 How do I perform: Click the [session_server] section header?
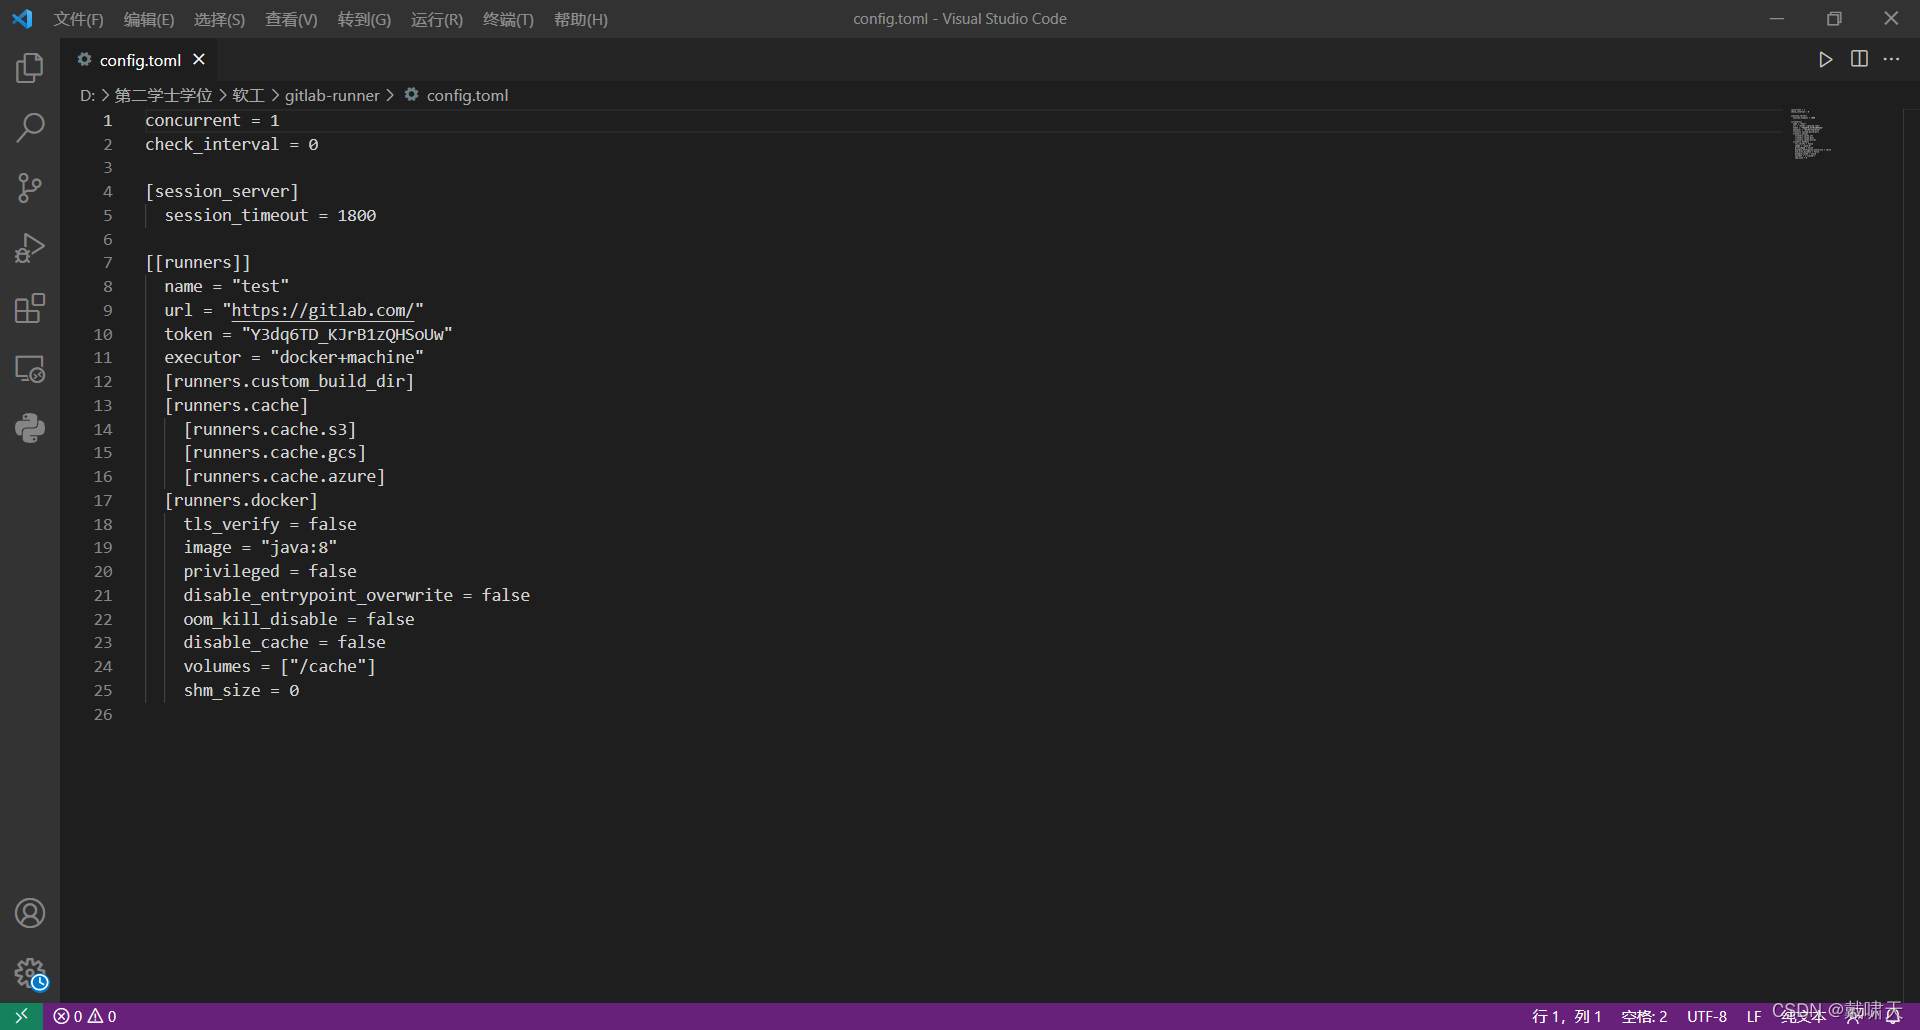[222, 191]
